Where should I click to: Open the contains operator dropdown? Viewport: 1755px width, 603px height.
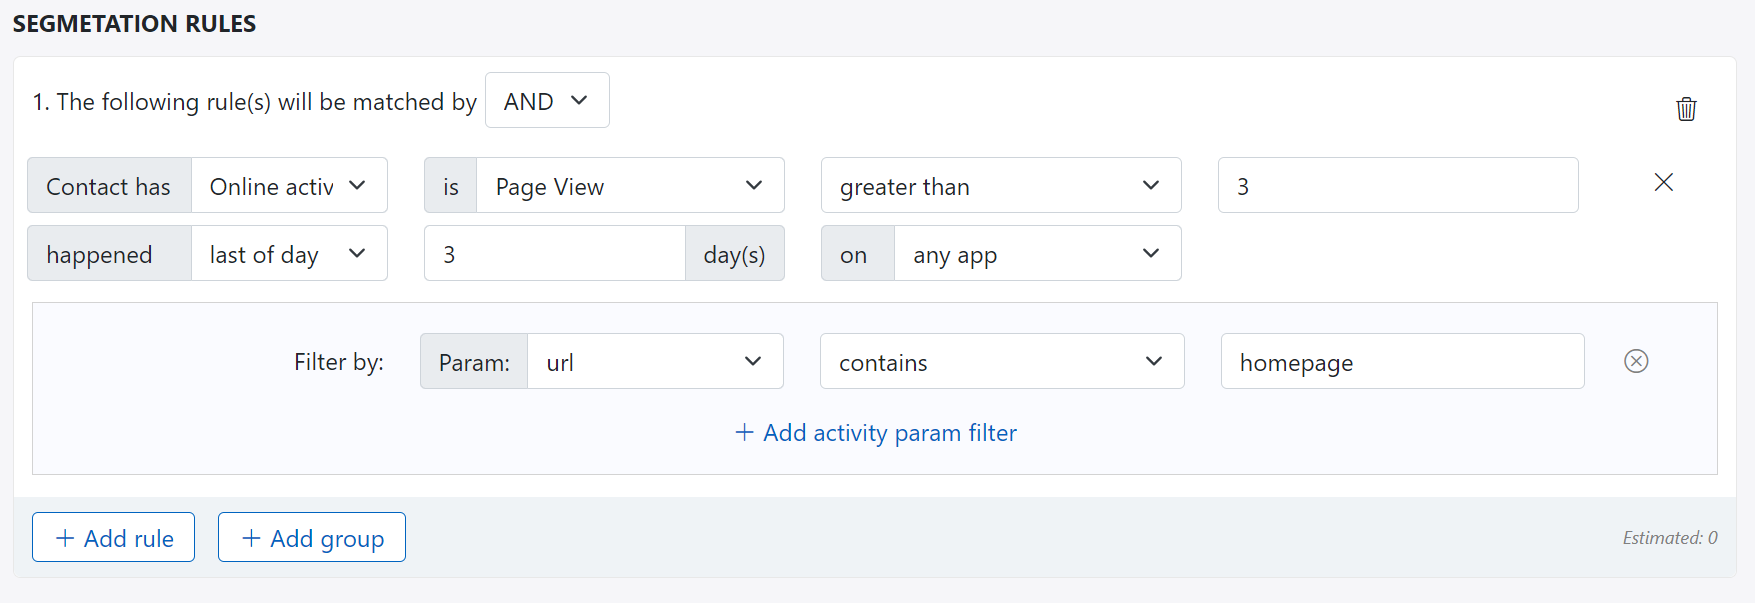tap(1001, 362)
